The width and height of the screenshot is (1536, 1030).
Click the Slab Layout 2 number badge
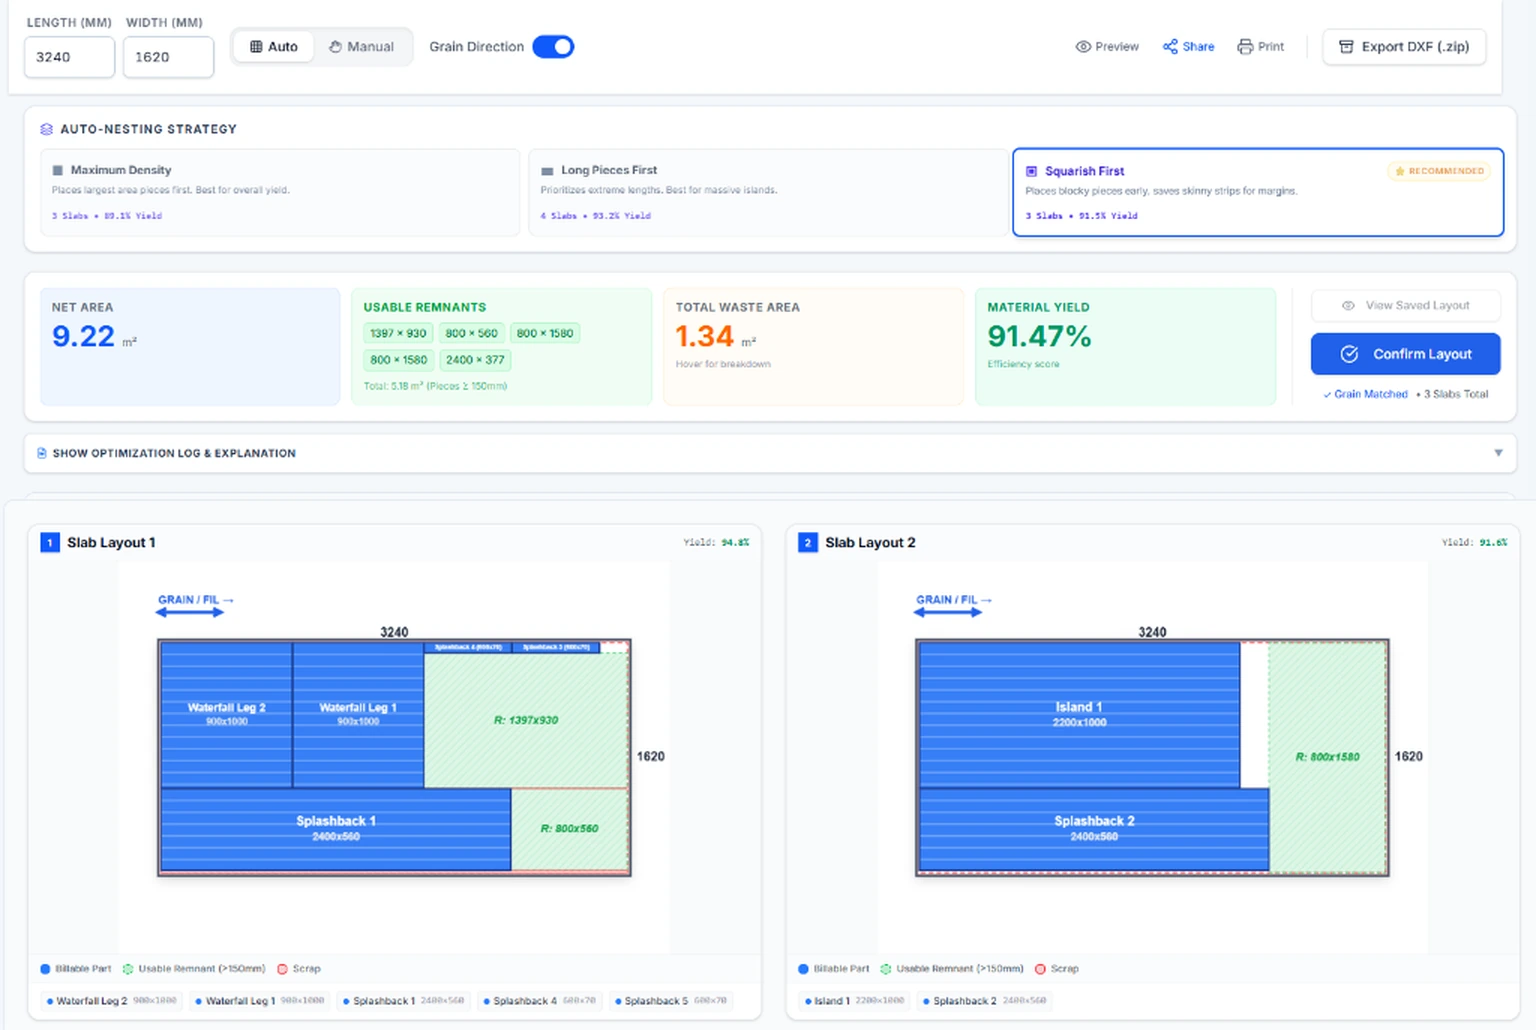(x=808, y=542)
